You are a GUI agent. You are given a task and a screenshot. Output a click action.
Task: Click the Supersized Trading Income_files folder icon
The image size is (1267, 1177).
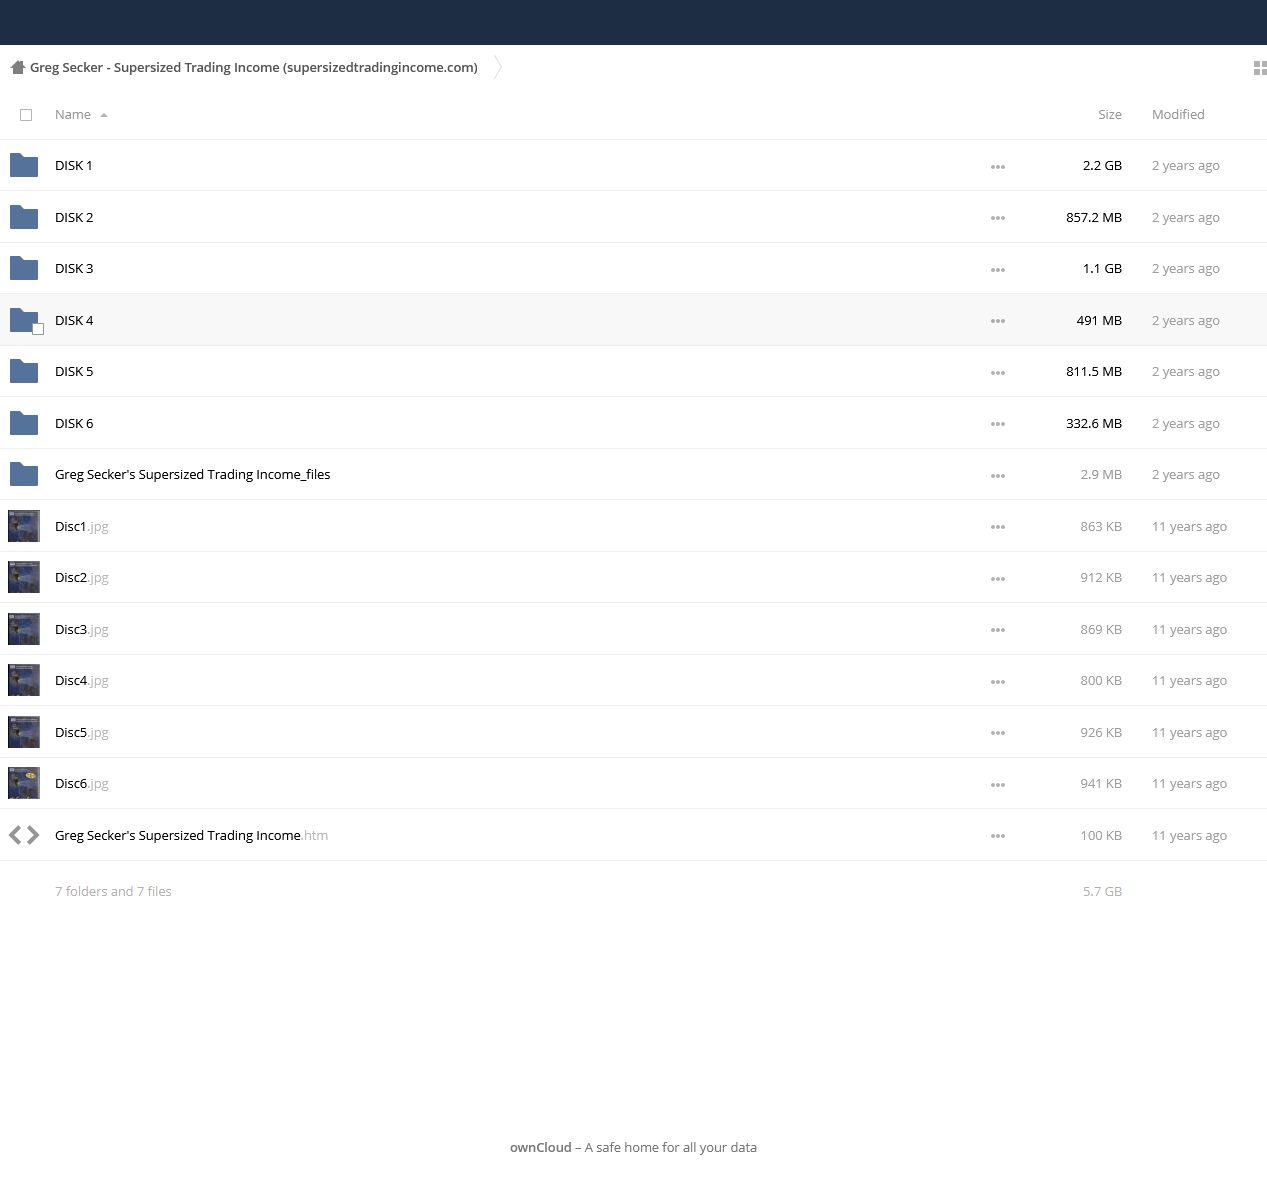pos(24,475)
